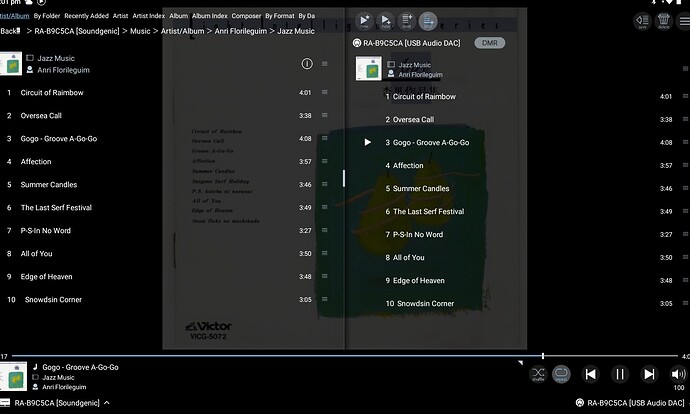Expand the RA-B9C5CA [Soundgenic] server selector
The width and height of the screenshot is (690, 414).
click(x=55, y=403)
